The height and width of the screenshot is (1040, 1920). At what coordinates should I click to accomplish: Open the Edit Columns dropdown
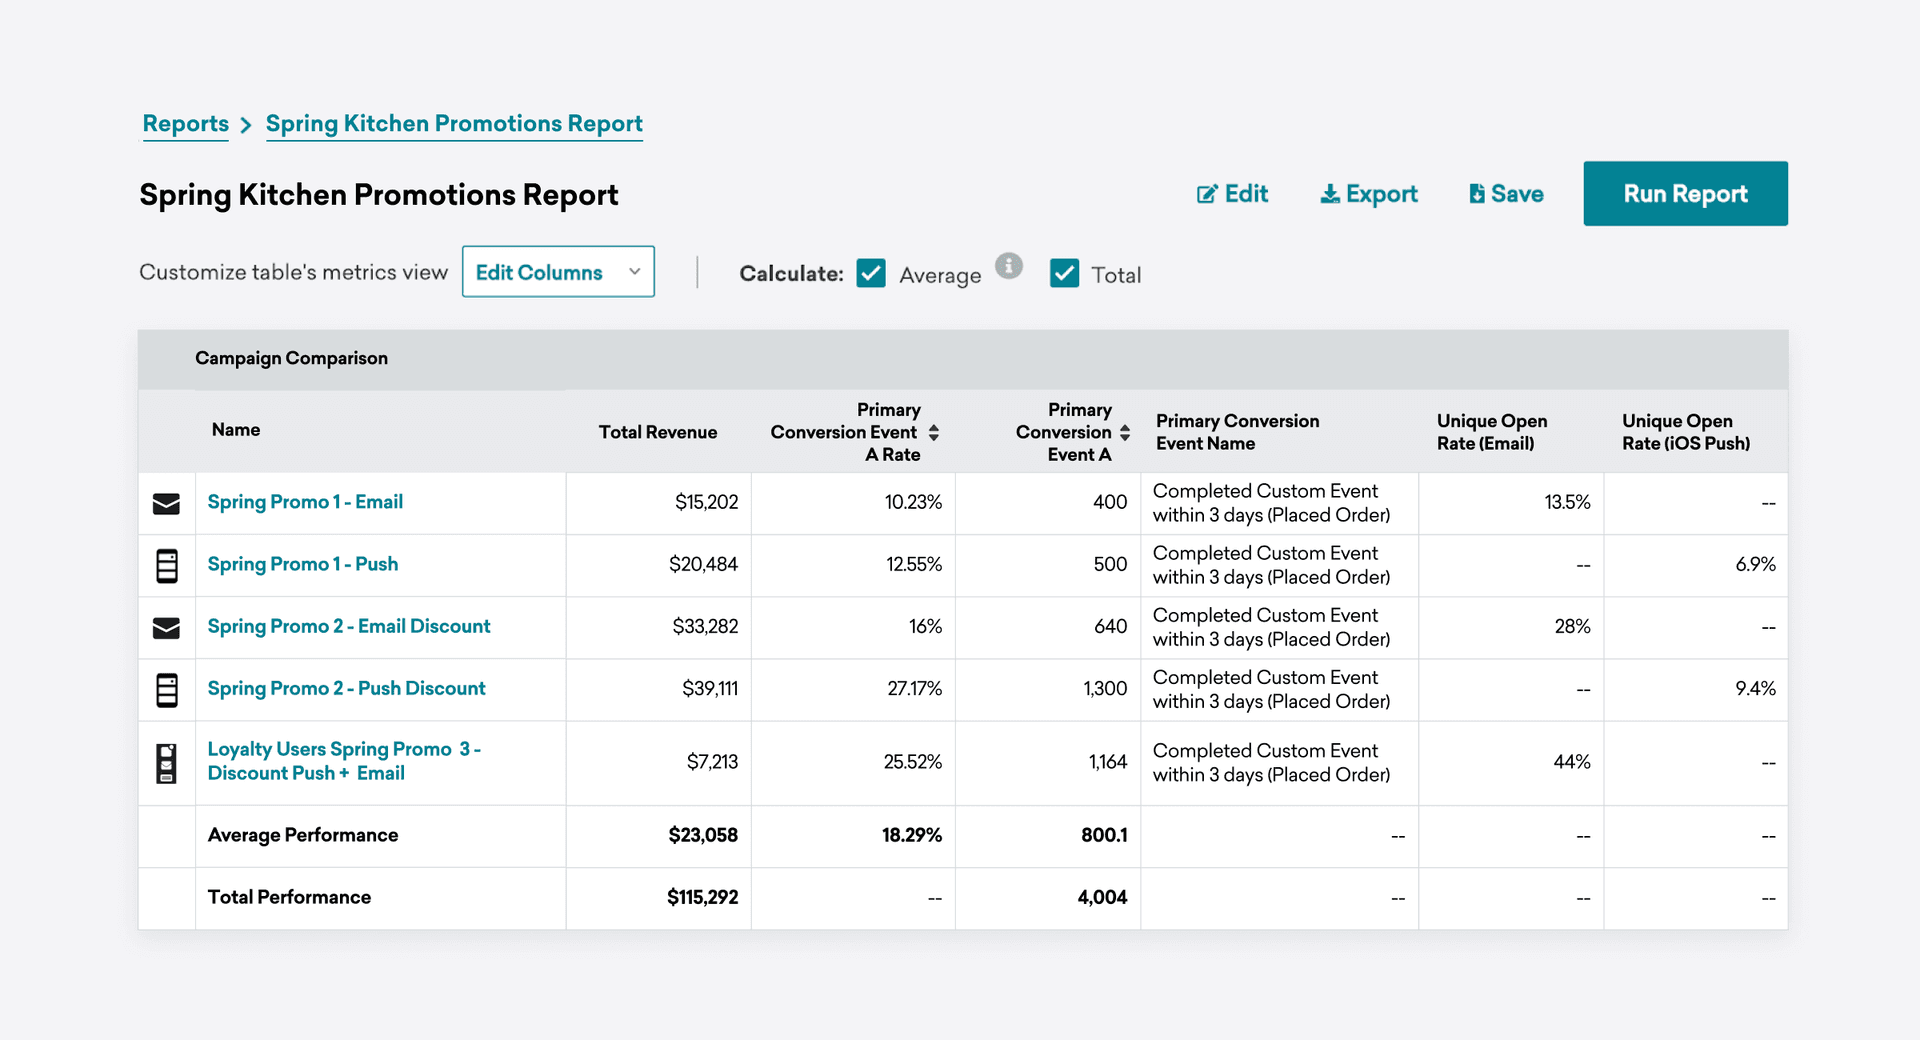click(558, 272)
